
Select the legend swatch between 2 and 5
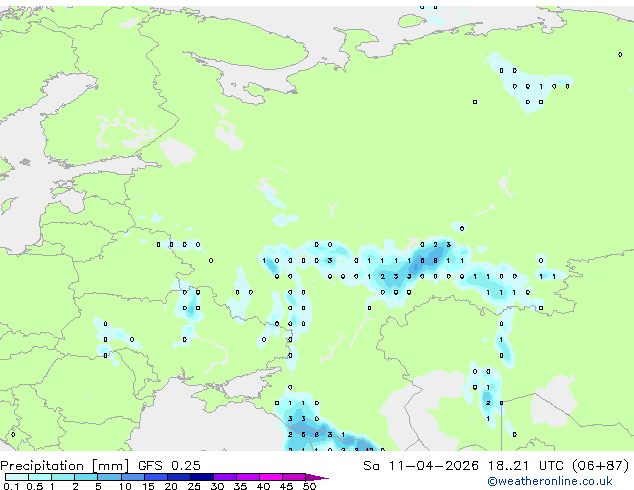click(86, 477)
